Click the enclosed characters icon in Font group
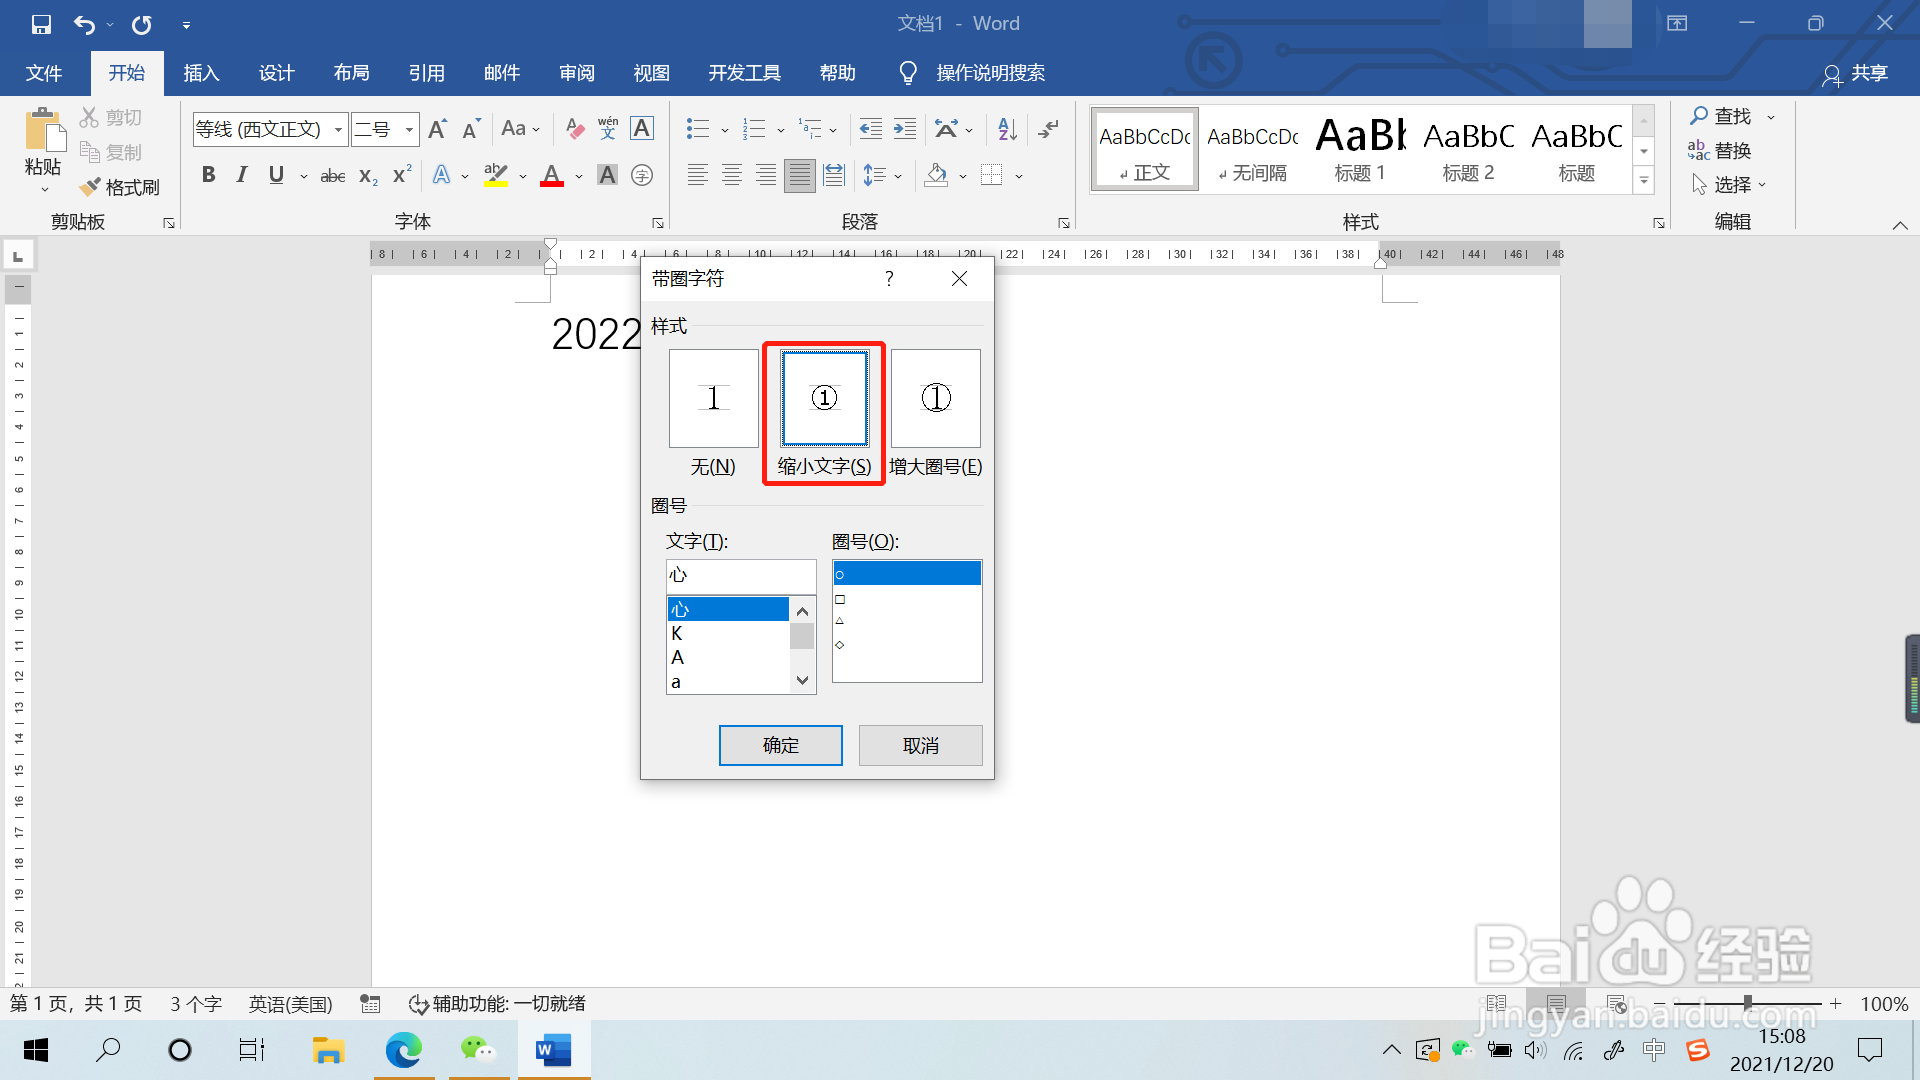The width and height of the screenshot is (1920, 1080). tap(642, 175)
